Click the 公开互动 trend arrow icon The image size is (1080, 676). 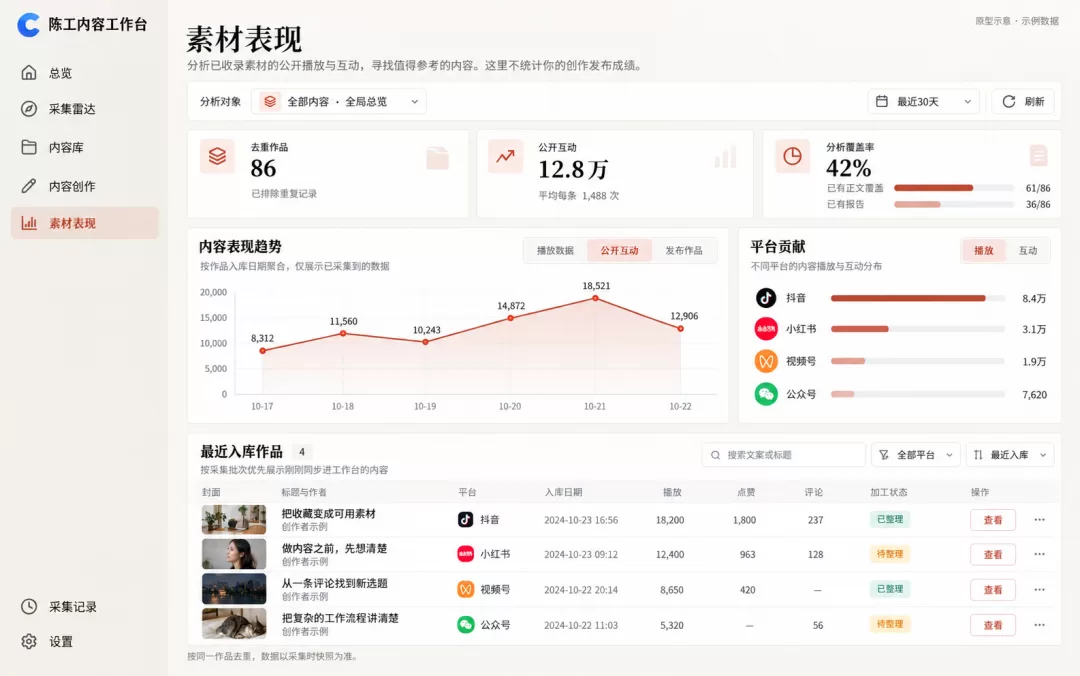505,156
